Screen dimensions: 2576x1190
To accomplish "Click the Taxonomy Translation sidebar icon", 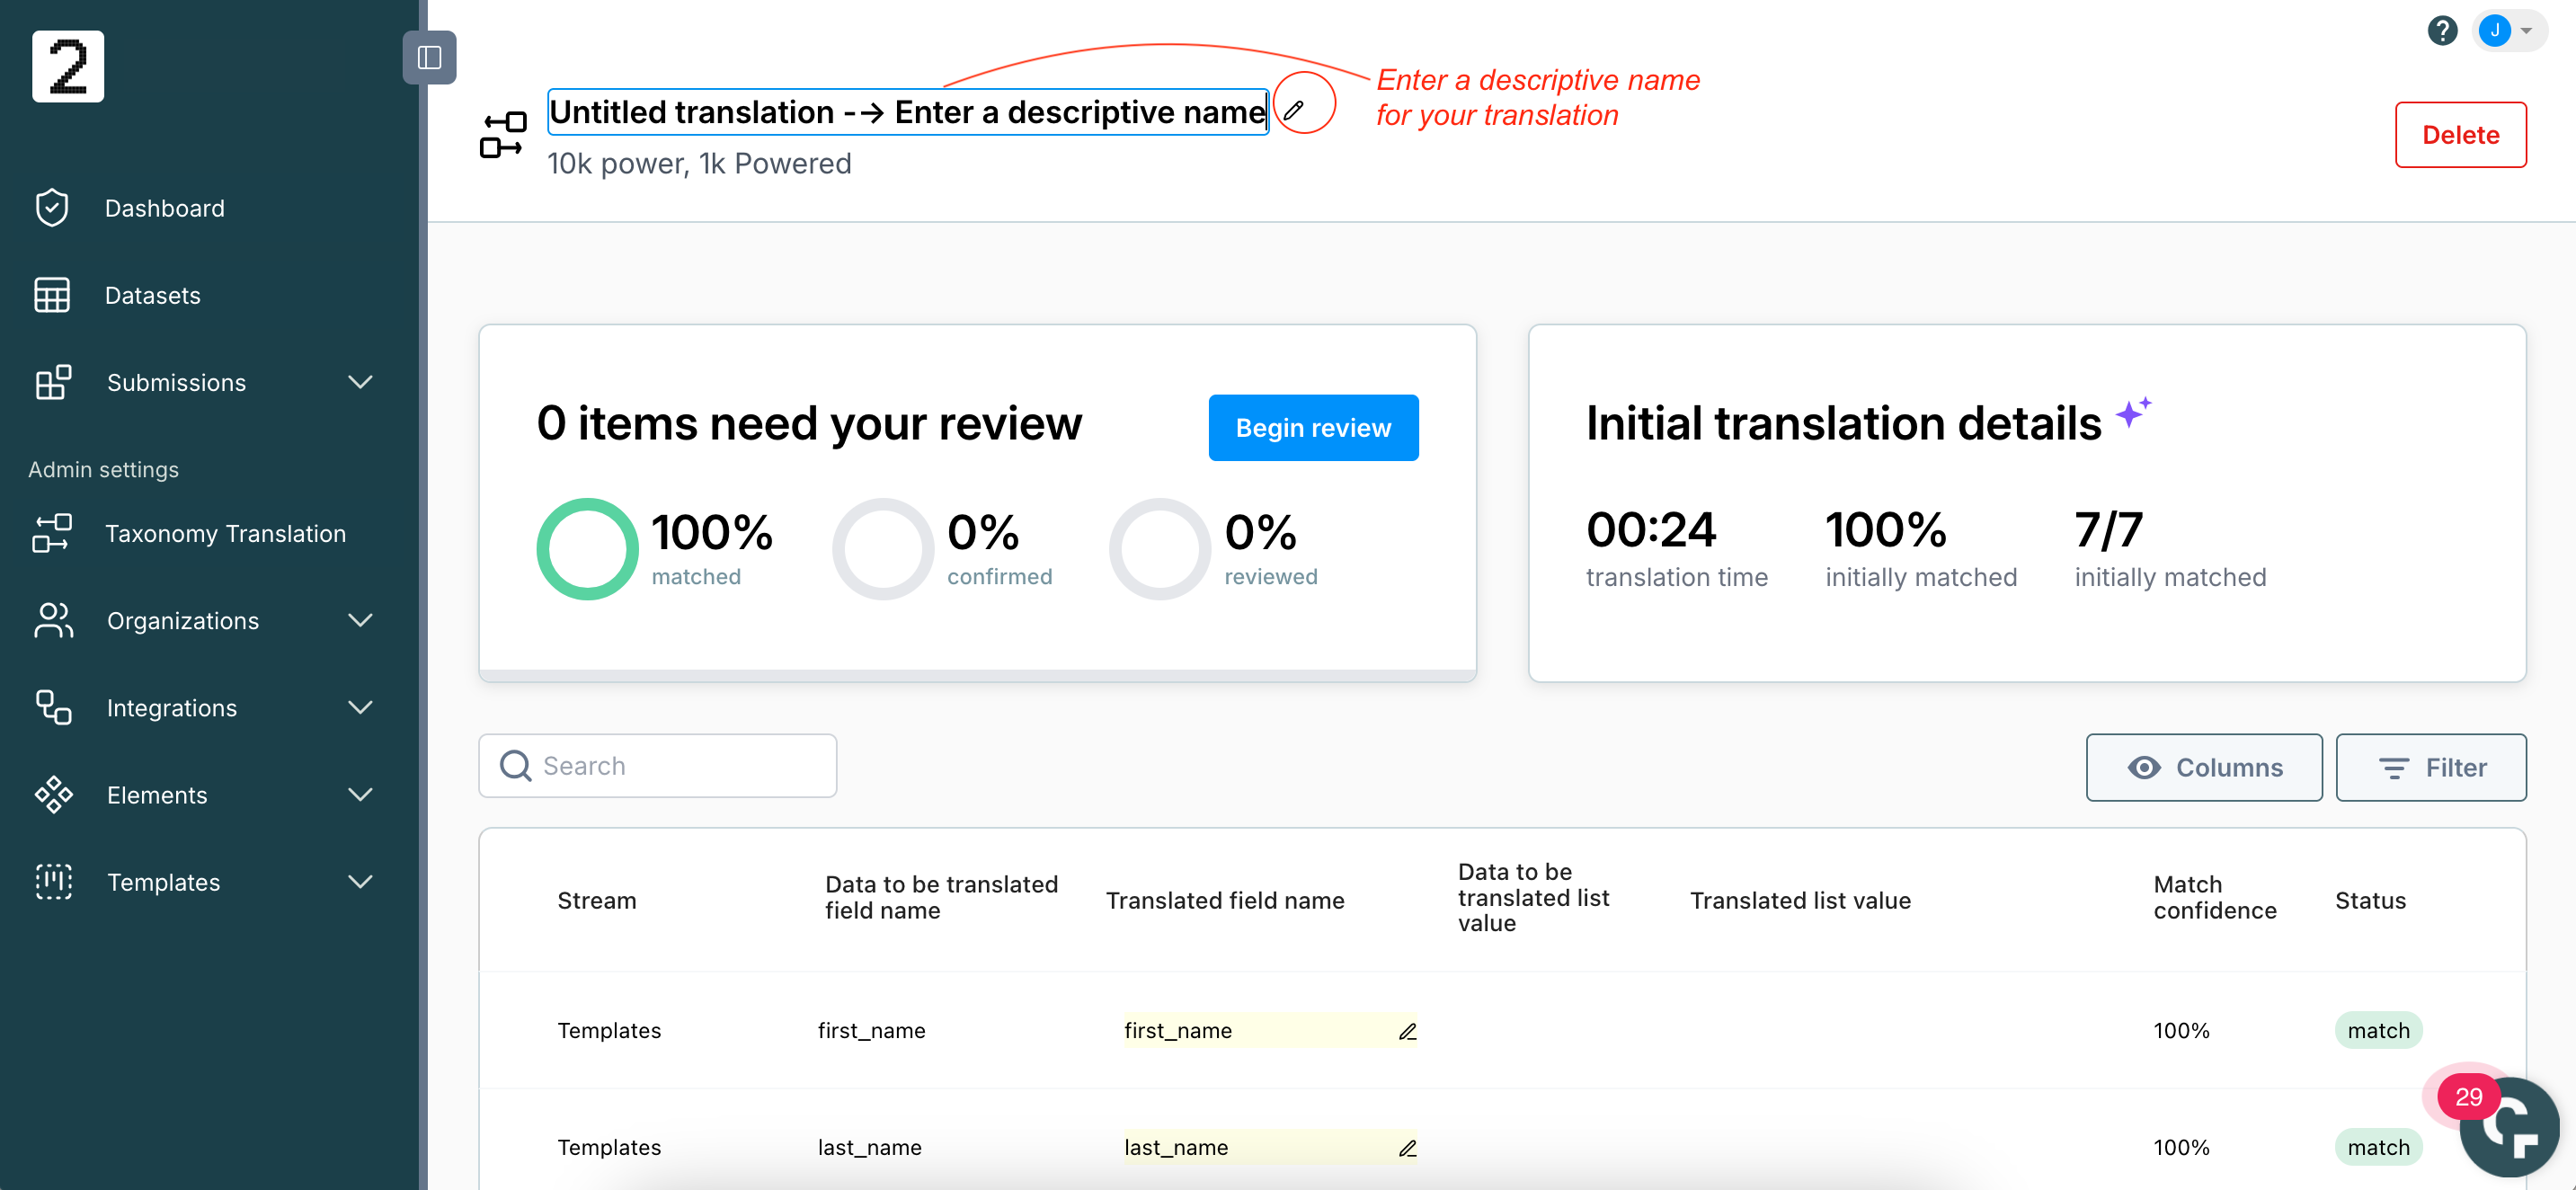I will [52, 533].
